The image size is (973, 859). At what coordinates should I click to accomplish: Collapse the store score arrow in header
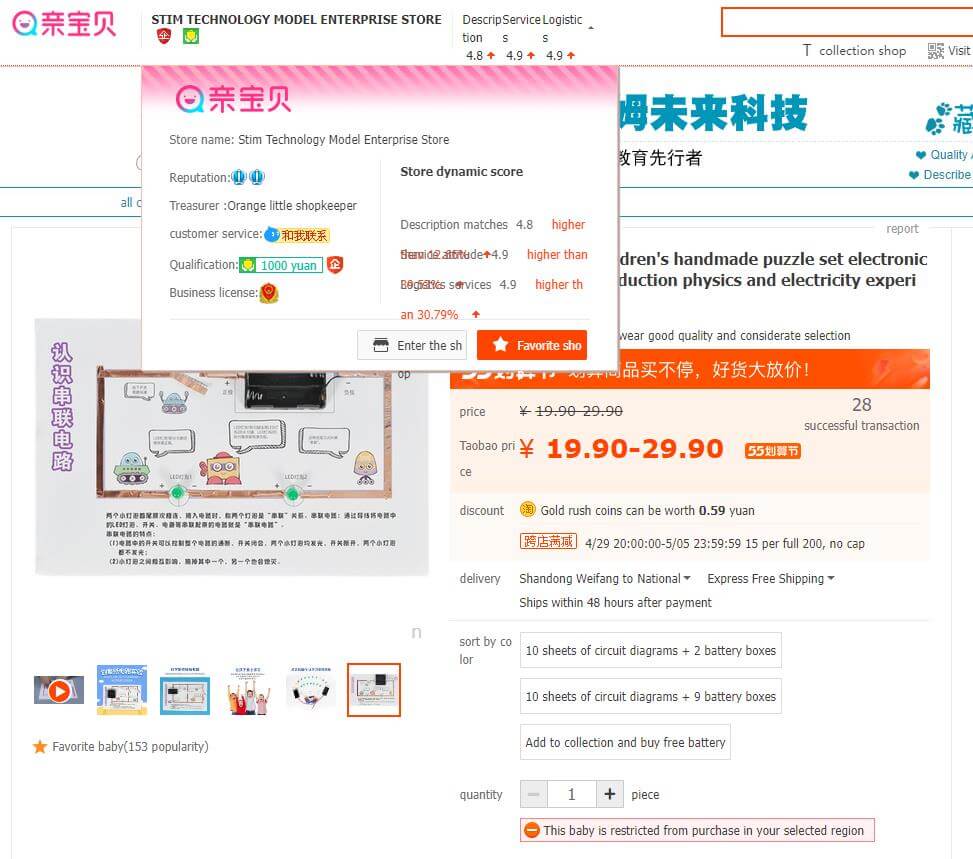(591, 28)
